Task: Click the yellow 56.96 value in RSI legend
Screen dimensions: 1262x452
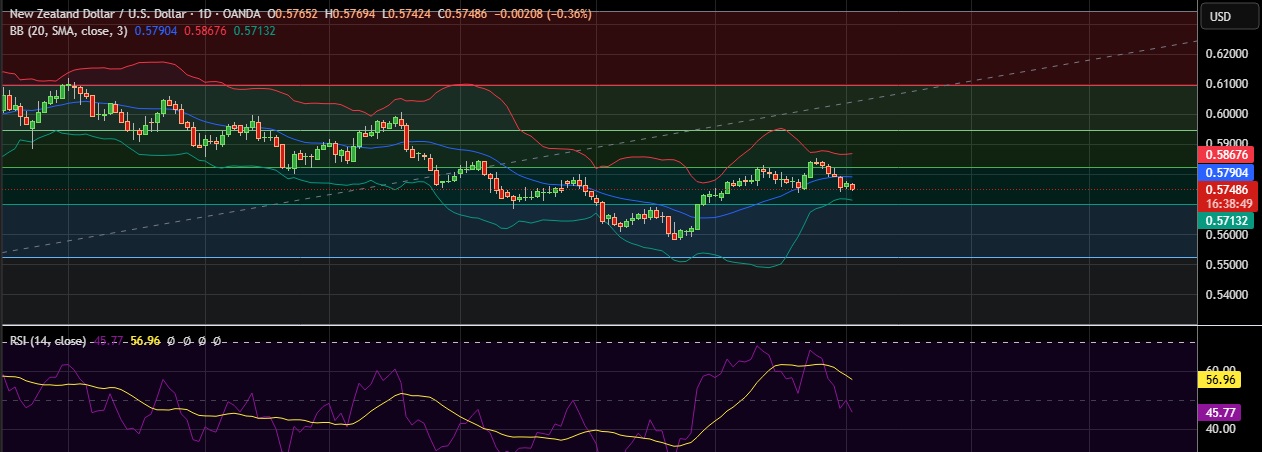Action: (x=146, y=341)
